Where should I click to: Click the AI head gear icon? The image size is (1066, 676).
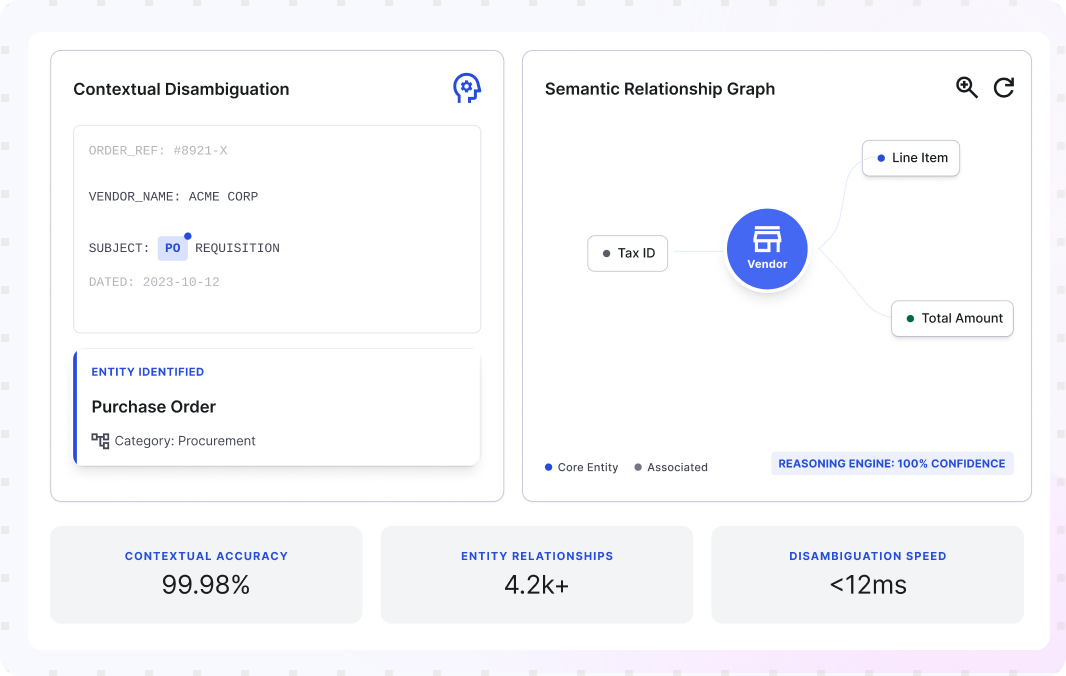point(467,88)
